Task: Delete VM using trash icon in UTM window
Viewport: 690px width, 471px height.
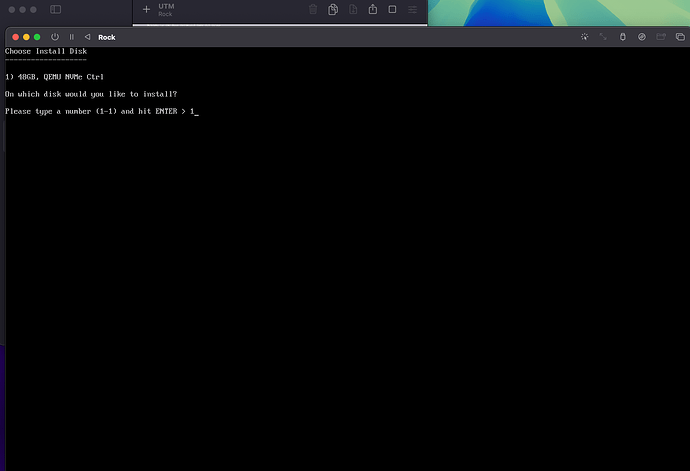Action: tap(313, 9)
